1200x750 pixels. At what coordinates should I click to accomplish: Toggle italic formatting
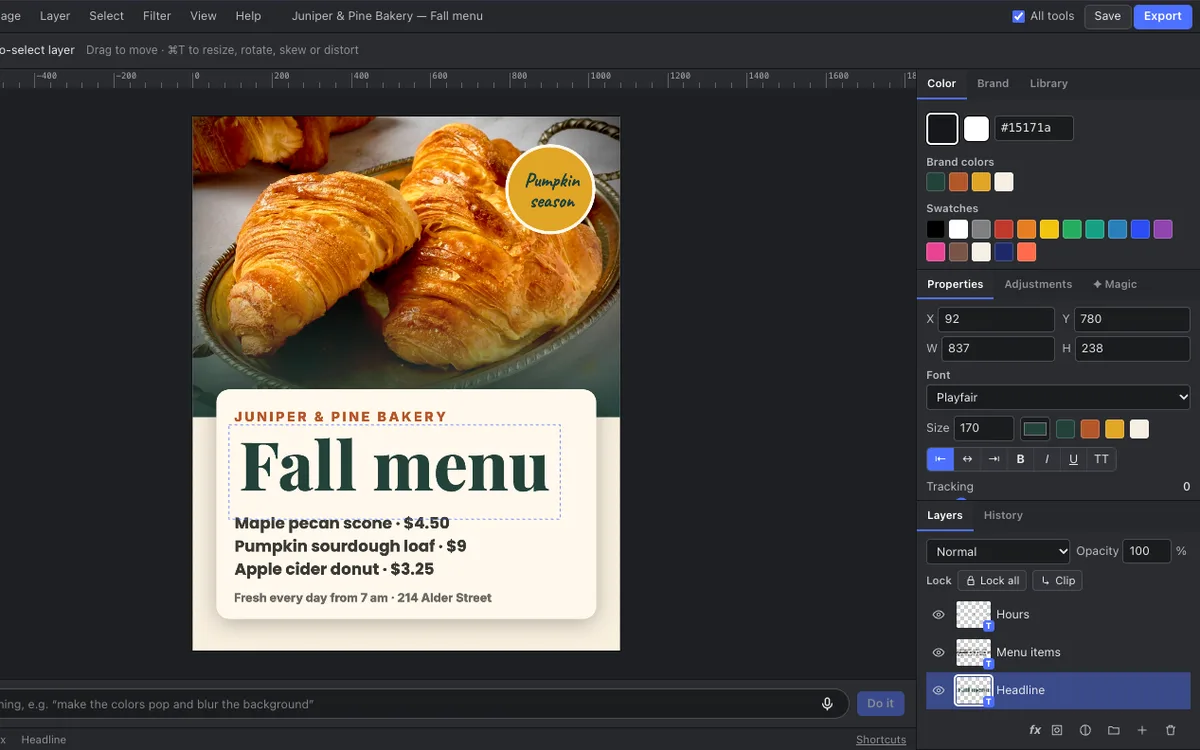1047,459
